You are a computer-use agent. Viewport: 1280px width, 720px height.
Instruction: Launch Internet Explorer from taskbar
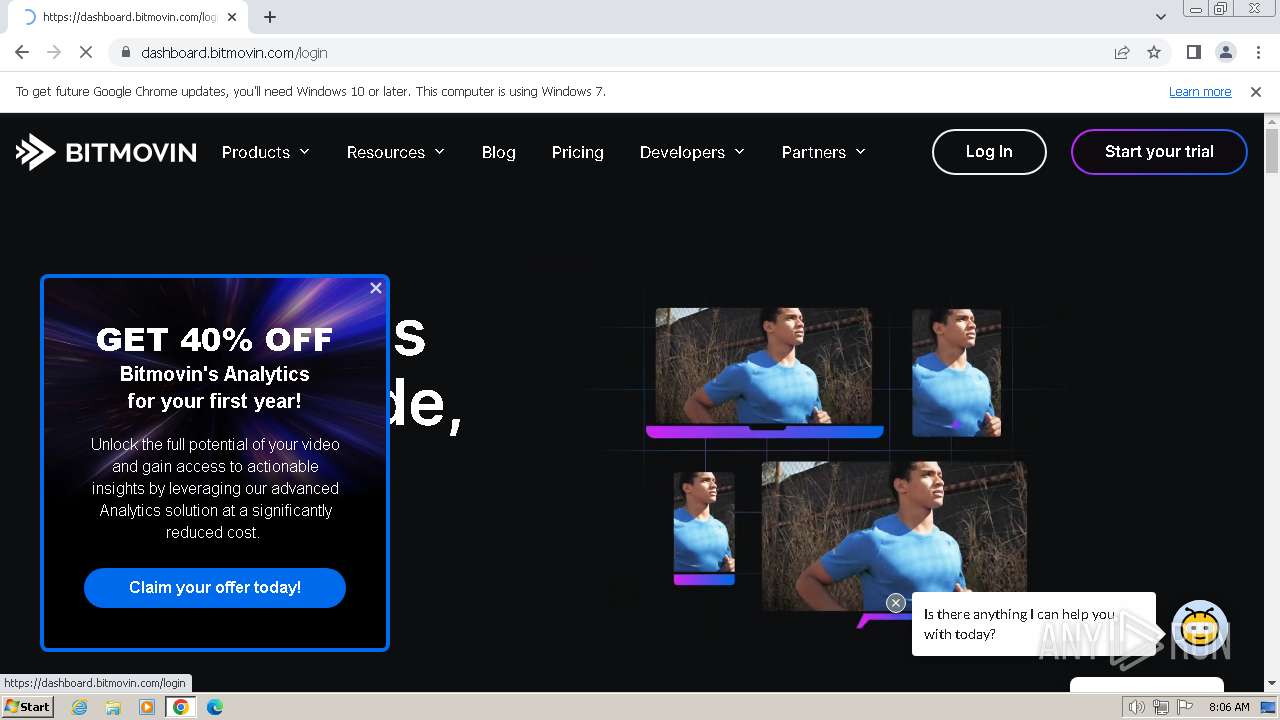pyautogui.click(x=80, y=707)
